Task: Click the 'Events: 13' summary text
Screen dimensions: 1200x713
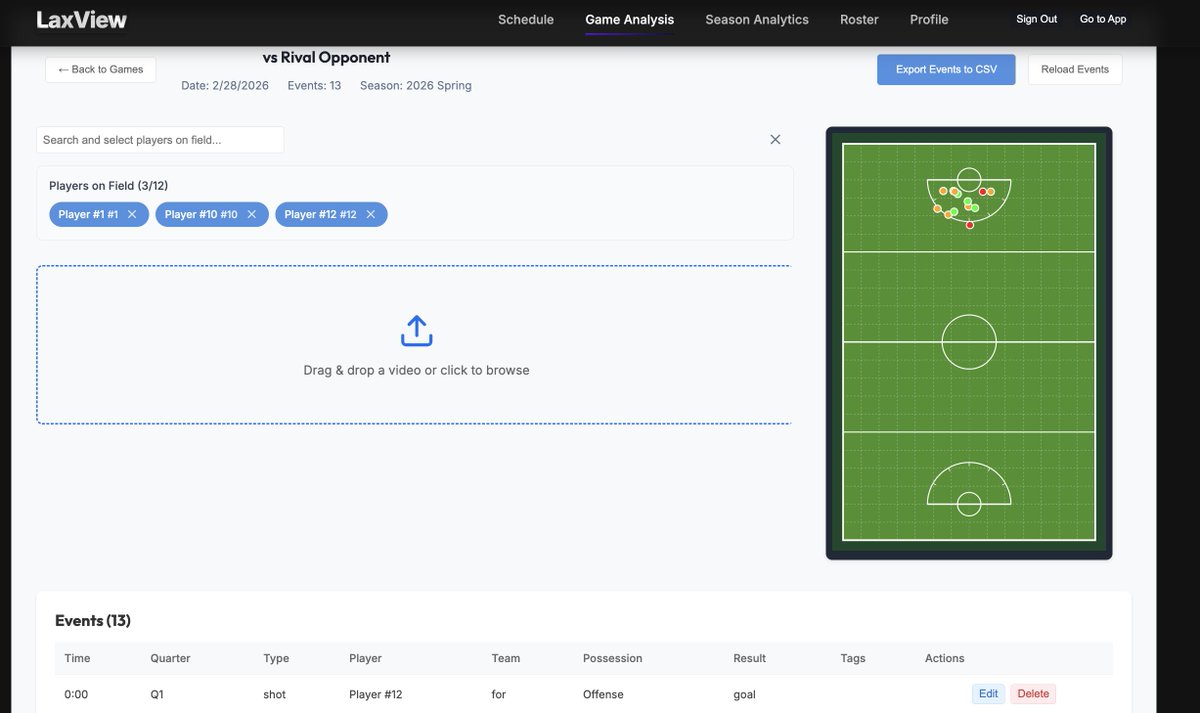Action: click(x=314, y=86)
